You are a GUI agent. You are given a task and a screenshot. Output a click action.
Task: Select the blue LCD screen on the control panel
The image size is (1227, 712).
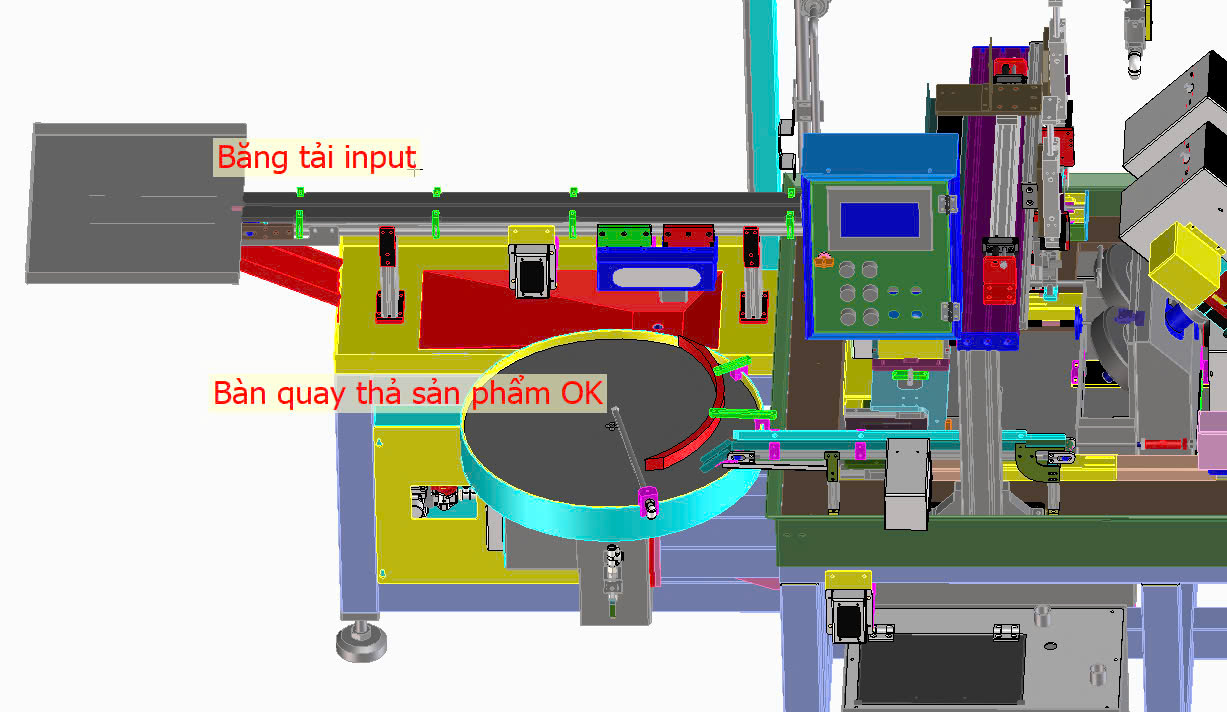pyautogui.click(x=879, y=220)
